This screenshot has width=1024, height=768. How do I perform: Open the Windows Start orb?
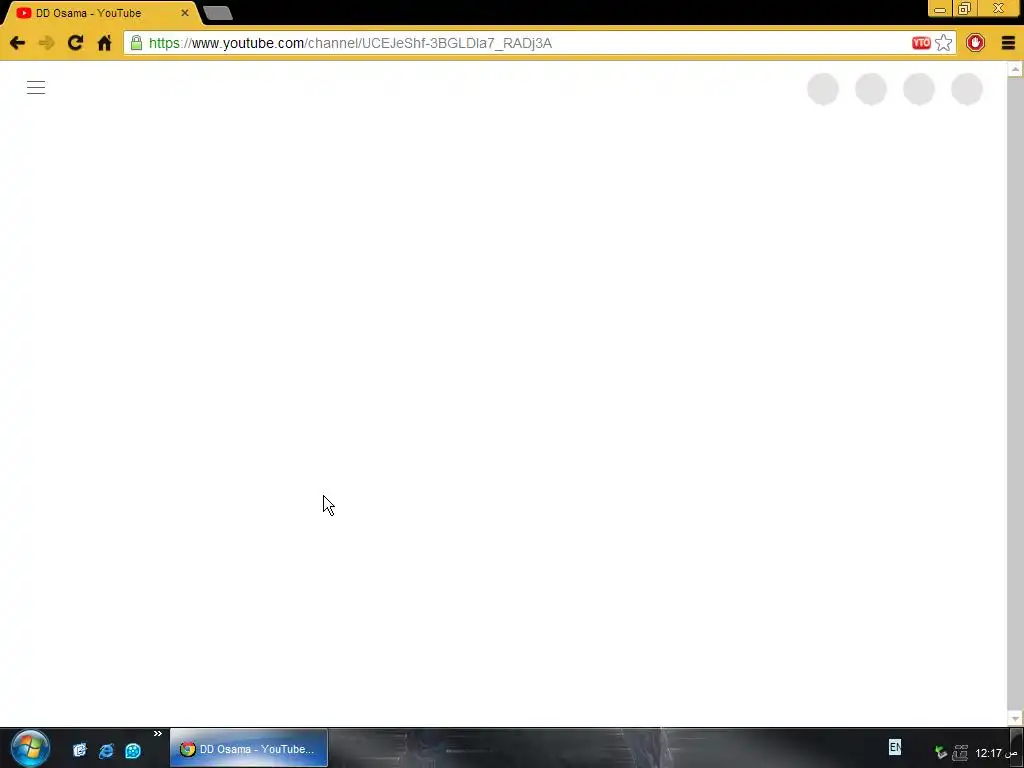(x=29, y=749)
